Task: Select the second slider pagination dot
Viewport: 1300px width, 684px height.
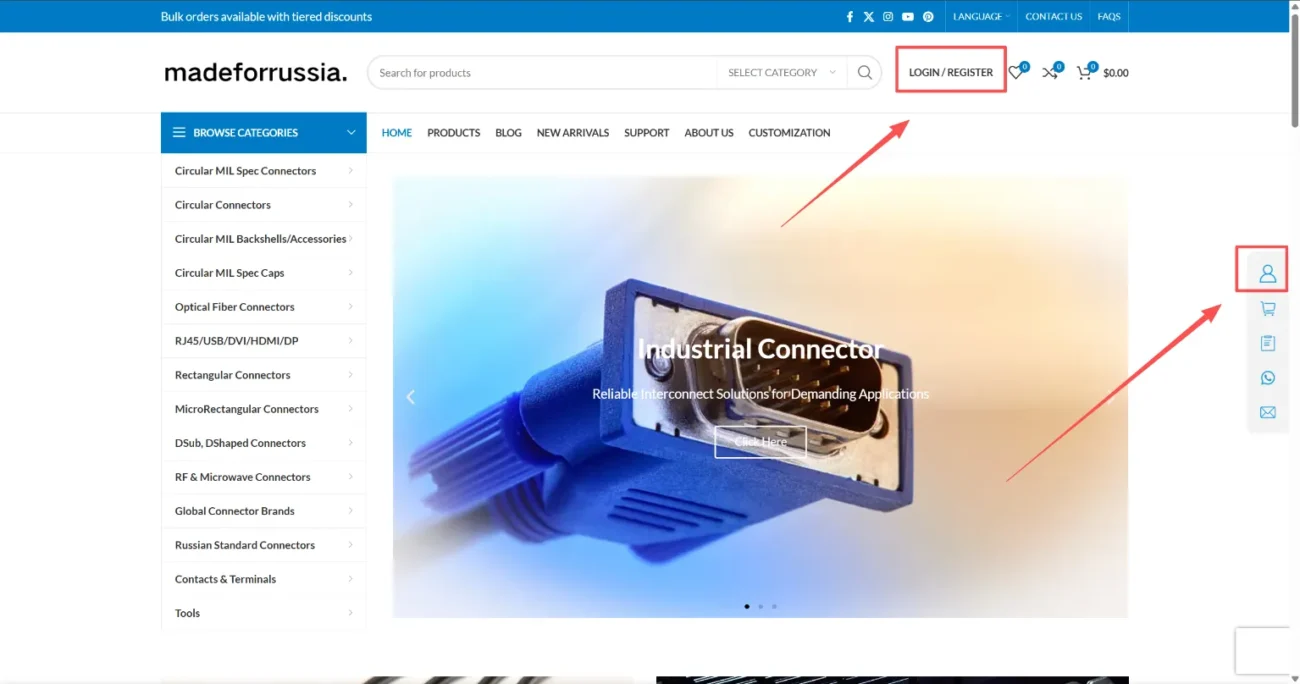Action: coord(760,606)
